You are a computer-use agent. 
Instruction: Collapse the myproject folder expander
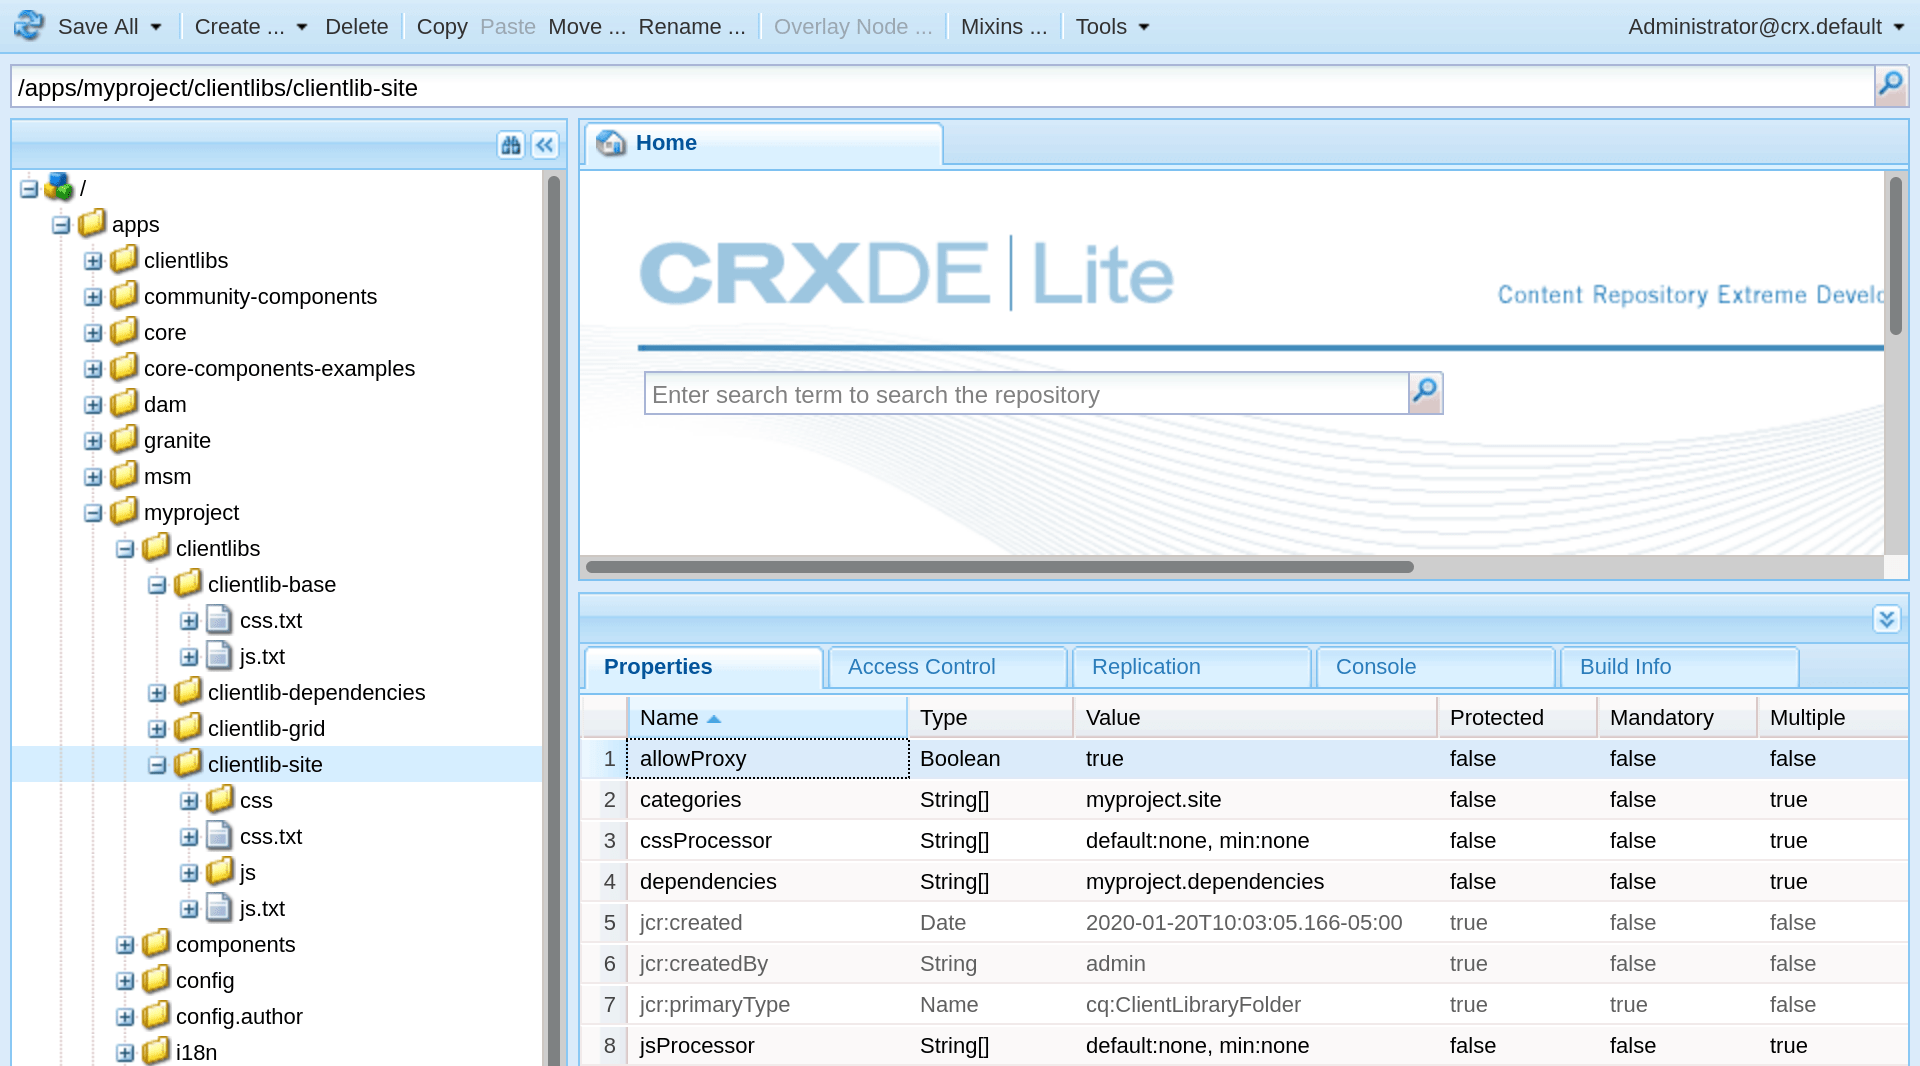(93, 513)
